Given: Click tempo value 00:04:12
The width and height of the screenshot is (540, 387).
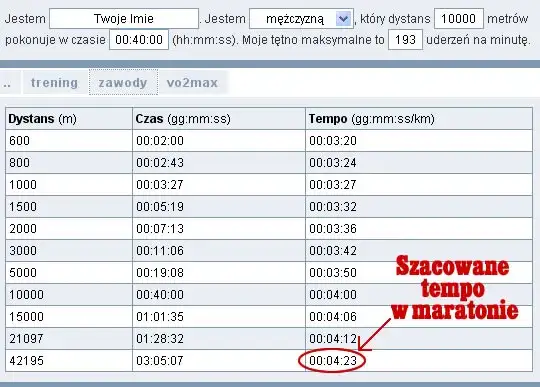Looking at the screenshot, I should 333,339.
